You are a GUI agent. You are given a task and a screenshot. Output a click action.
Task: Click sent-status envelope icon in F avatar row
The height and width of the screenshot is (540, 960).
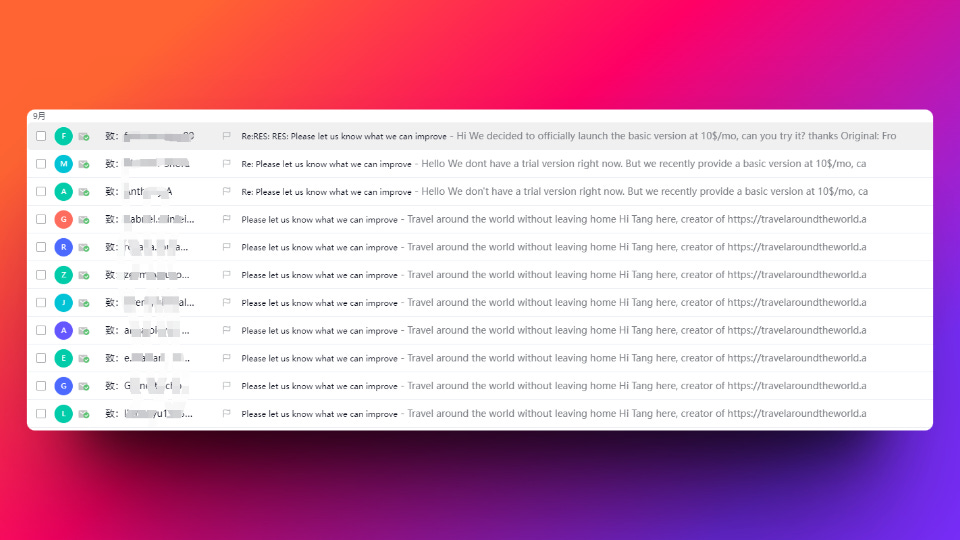coord(84,137)
